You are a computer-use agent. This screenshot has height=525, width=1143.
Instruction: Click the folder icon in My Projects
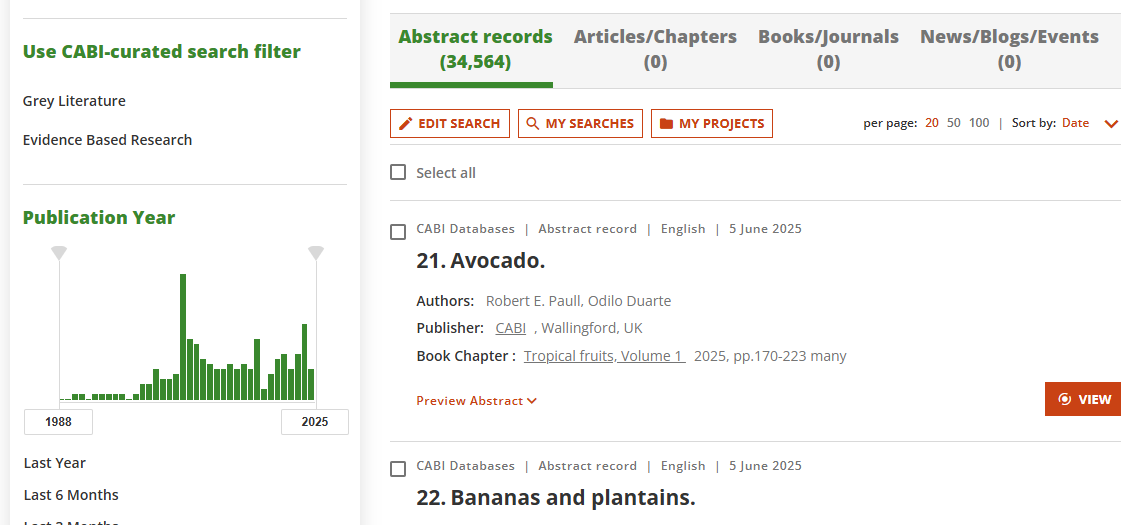click(666, 123)
